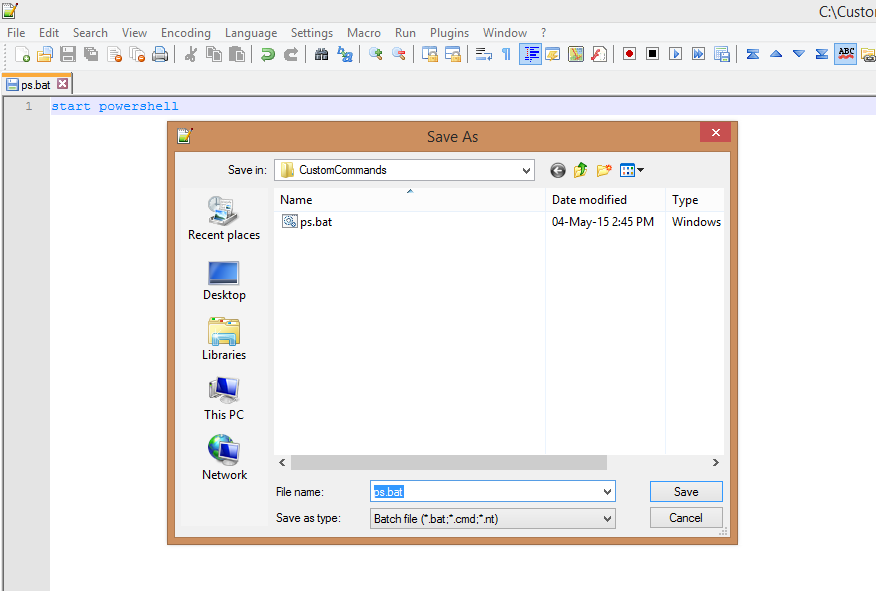Viewport: 876px width, 591px height.
Task: Toggle the ABC spell-check toolbar icon
Action: (846, 54)
